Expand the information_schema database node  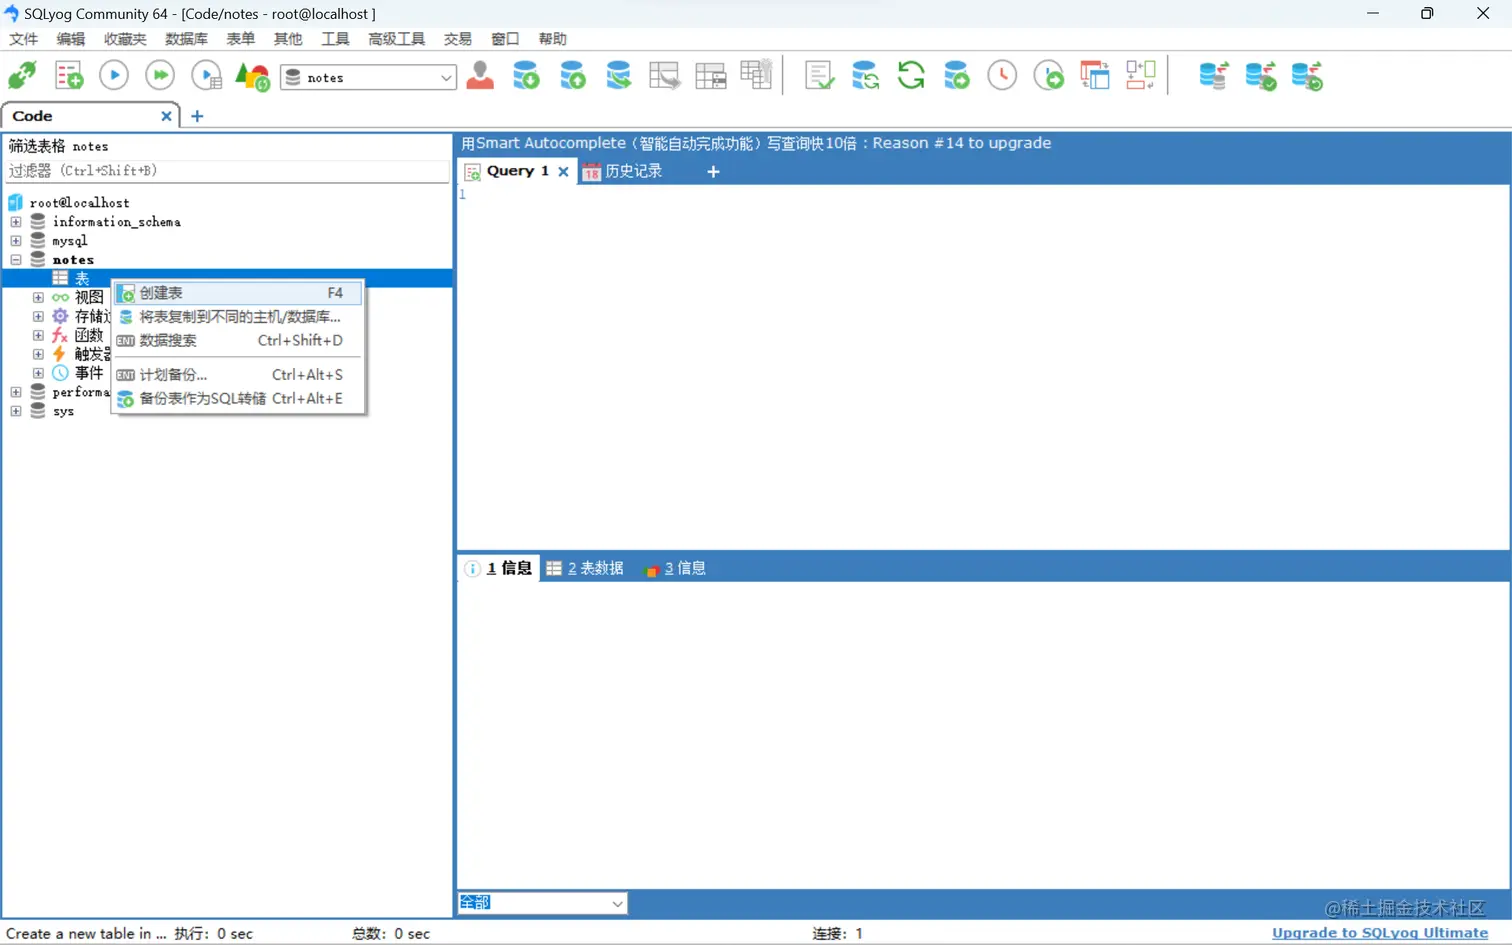point(16,222)
